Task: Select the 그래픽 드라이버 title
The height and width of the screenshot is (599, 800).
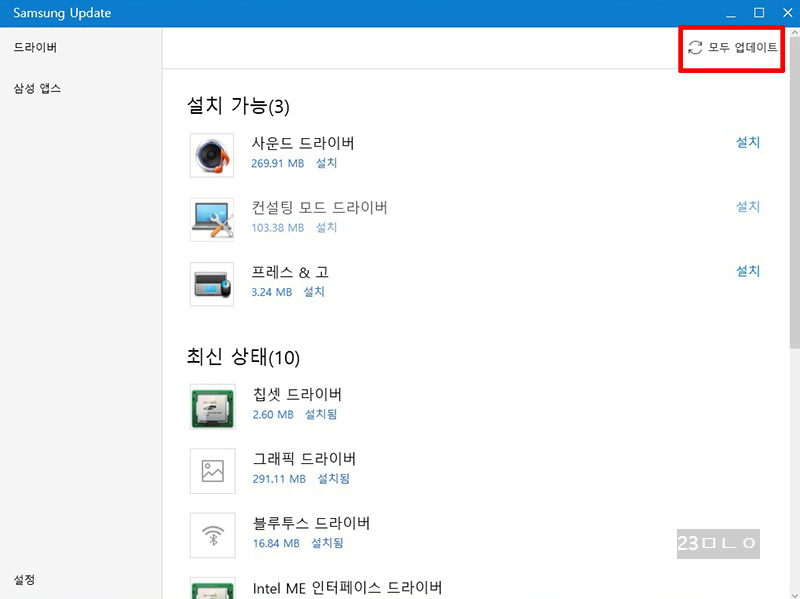Action: (304, 458)
